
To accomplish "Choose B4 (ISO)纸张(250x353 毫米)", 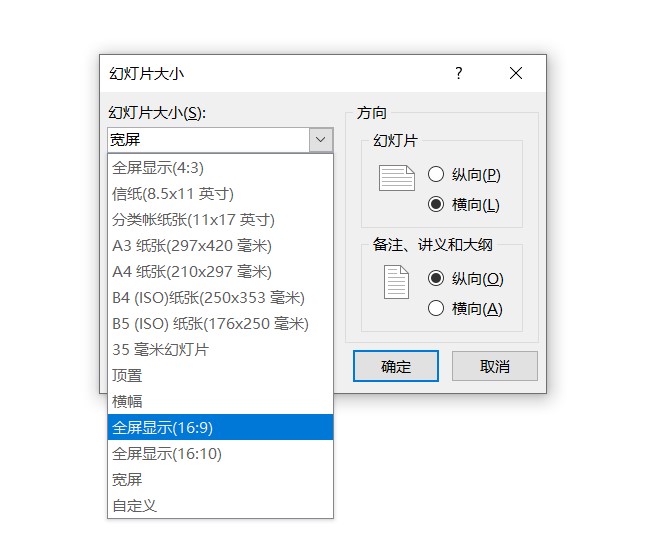I will coord(220,297).
